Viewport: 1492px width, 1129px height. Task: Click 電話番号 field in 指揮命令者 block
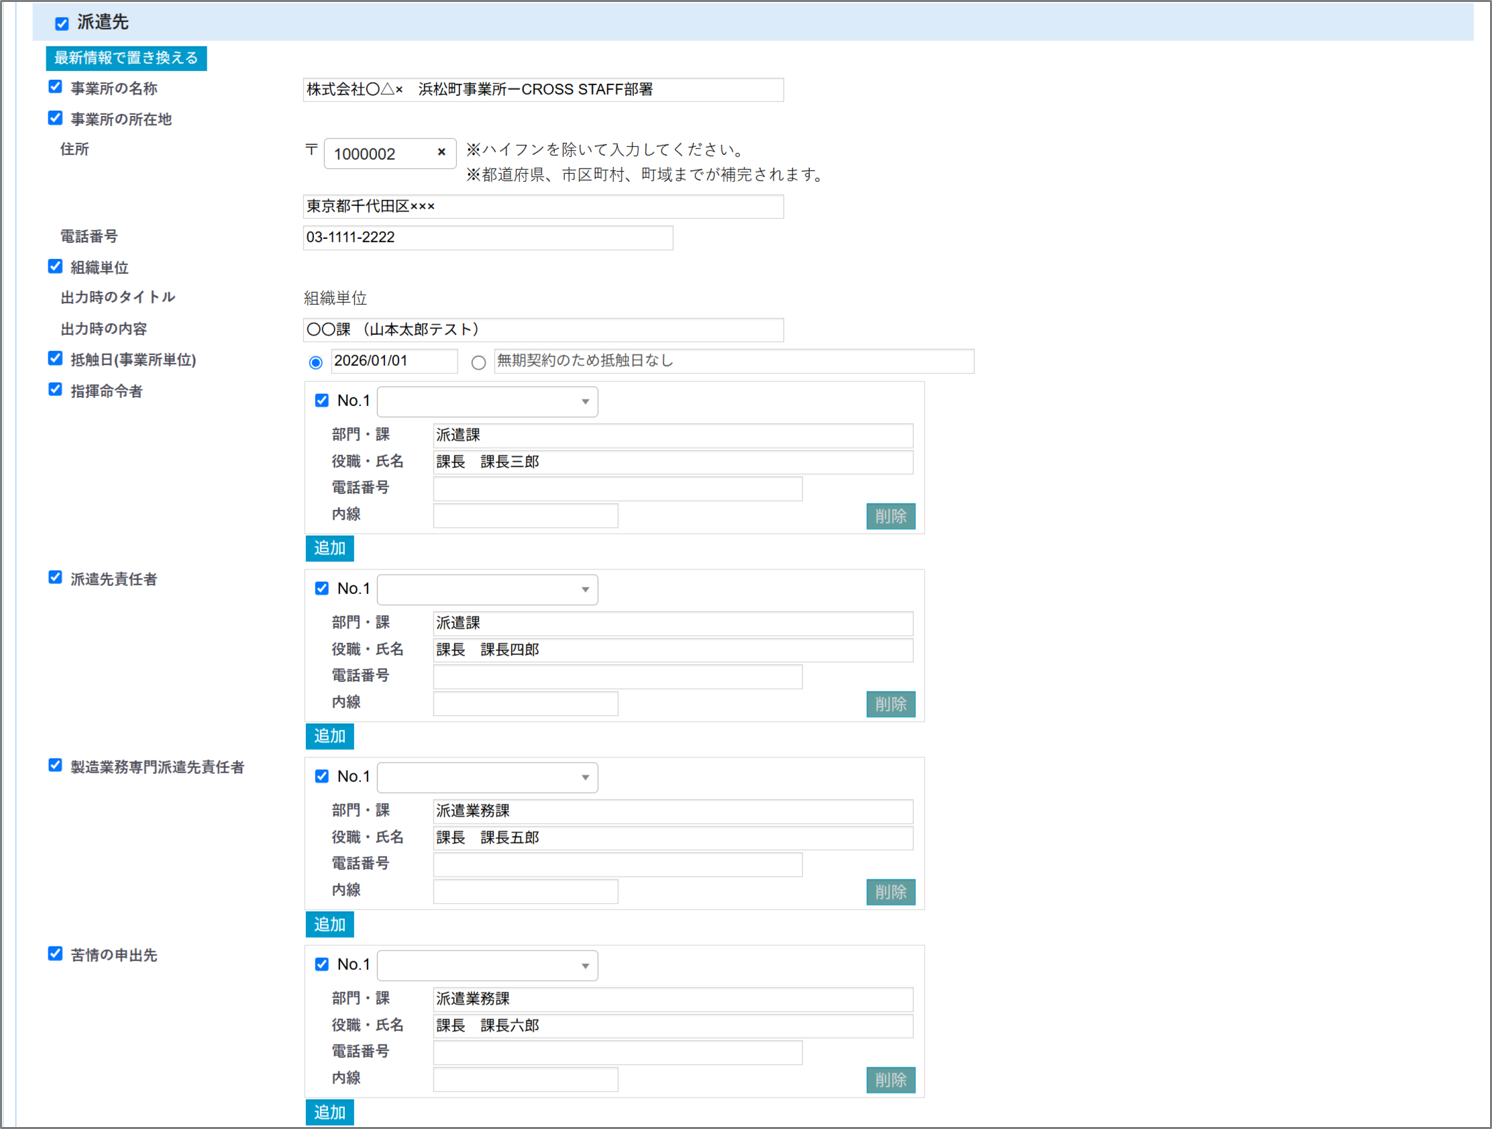tap(617, 488)
